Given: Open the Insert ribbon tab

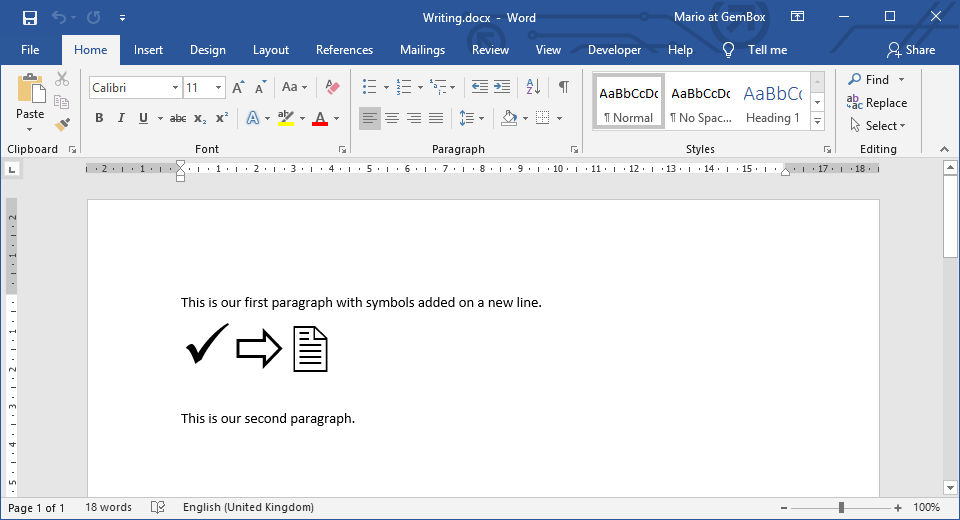Looking at the screenshot, I should [148, 50].
